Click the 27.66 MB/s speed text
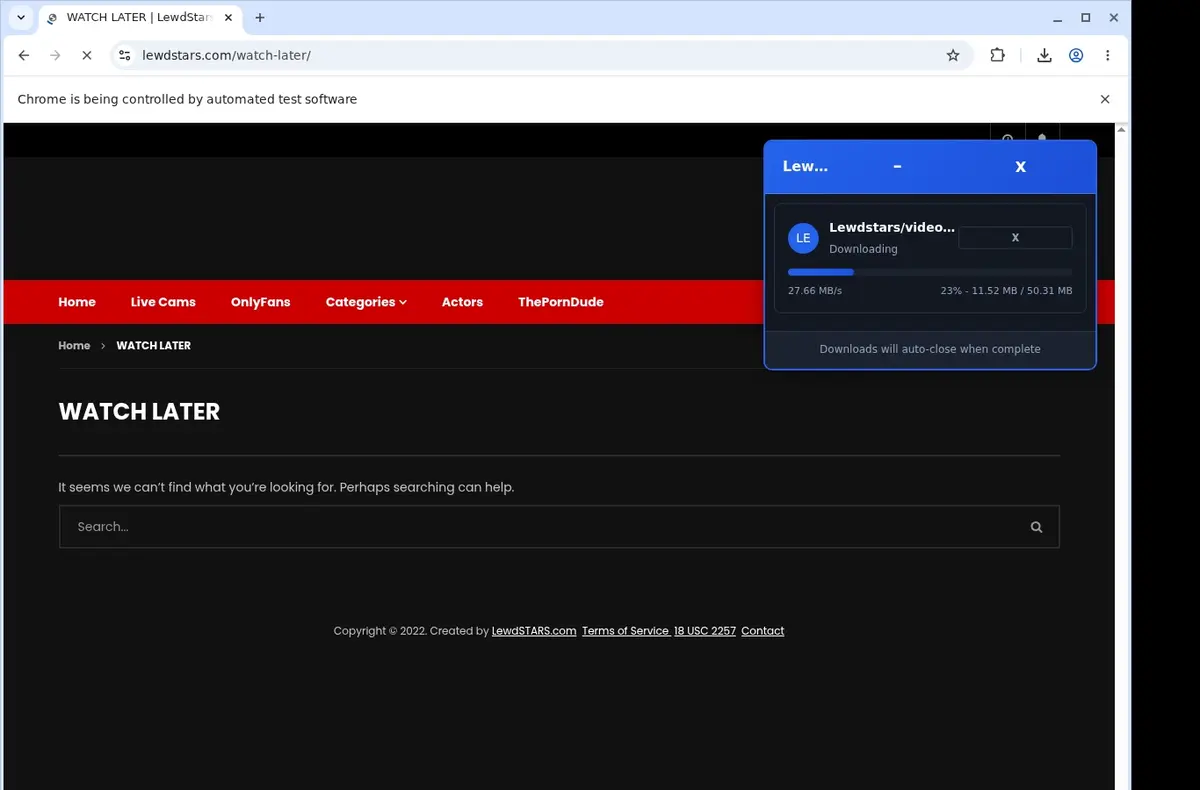This screenshot has width=1200, height=790. [815, 291]
